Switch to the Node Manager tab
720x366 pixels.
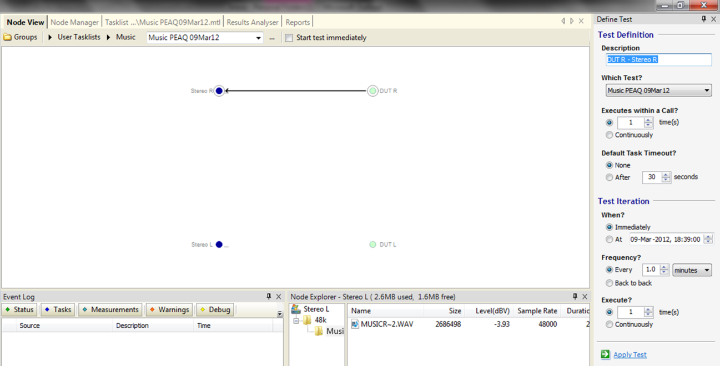(74, 22)
